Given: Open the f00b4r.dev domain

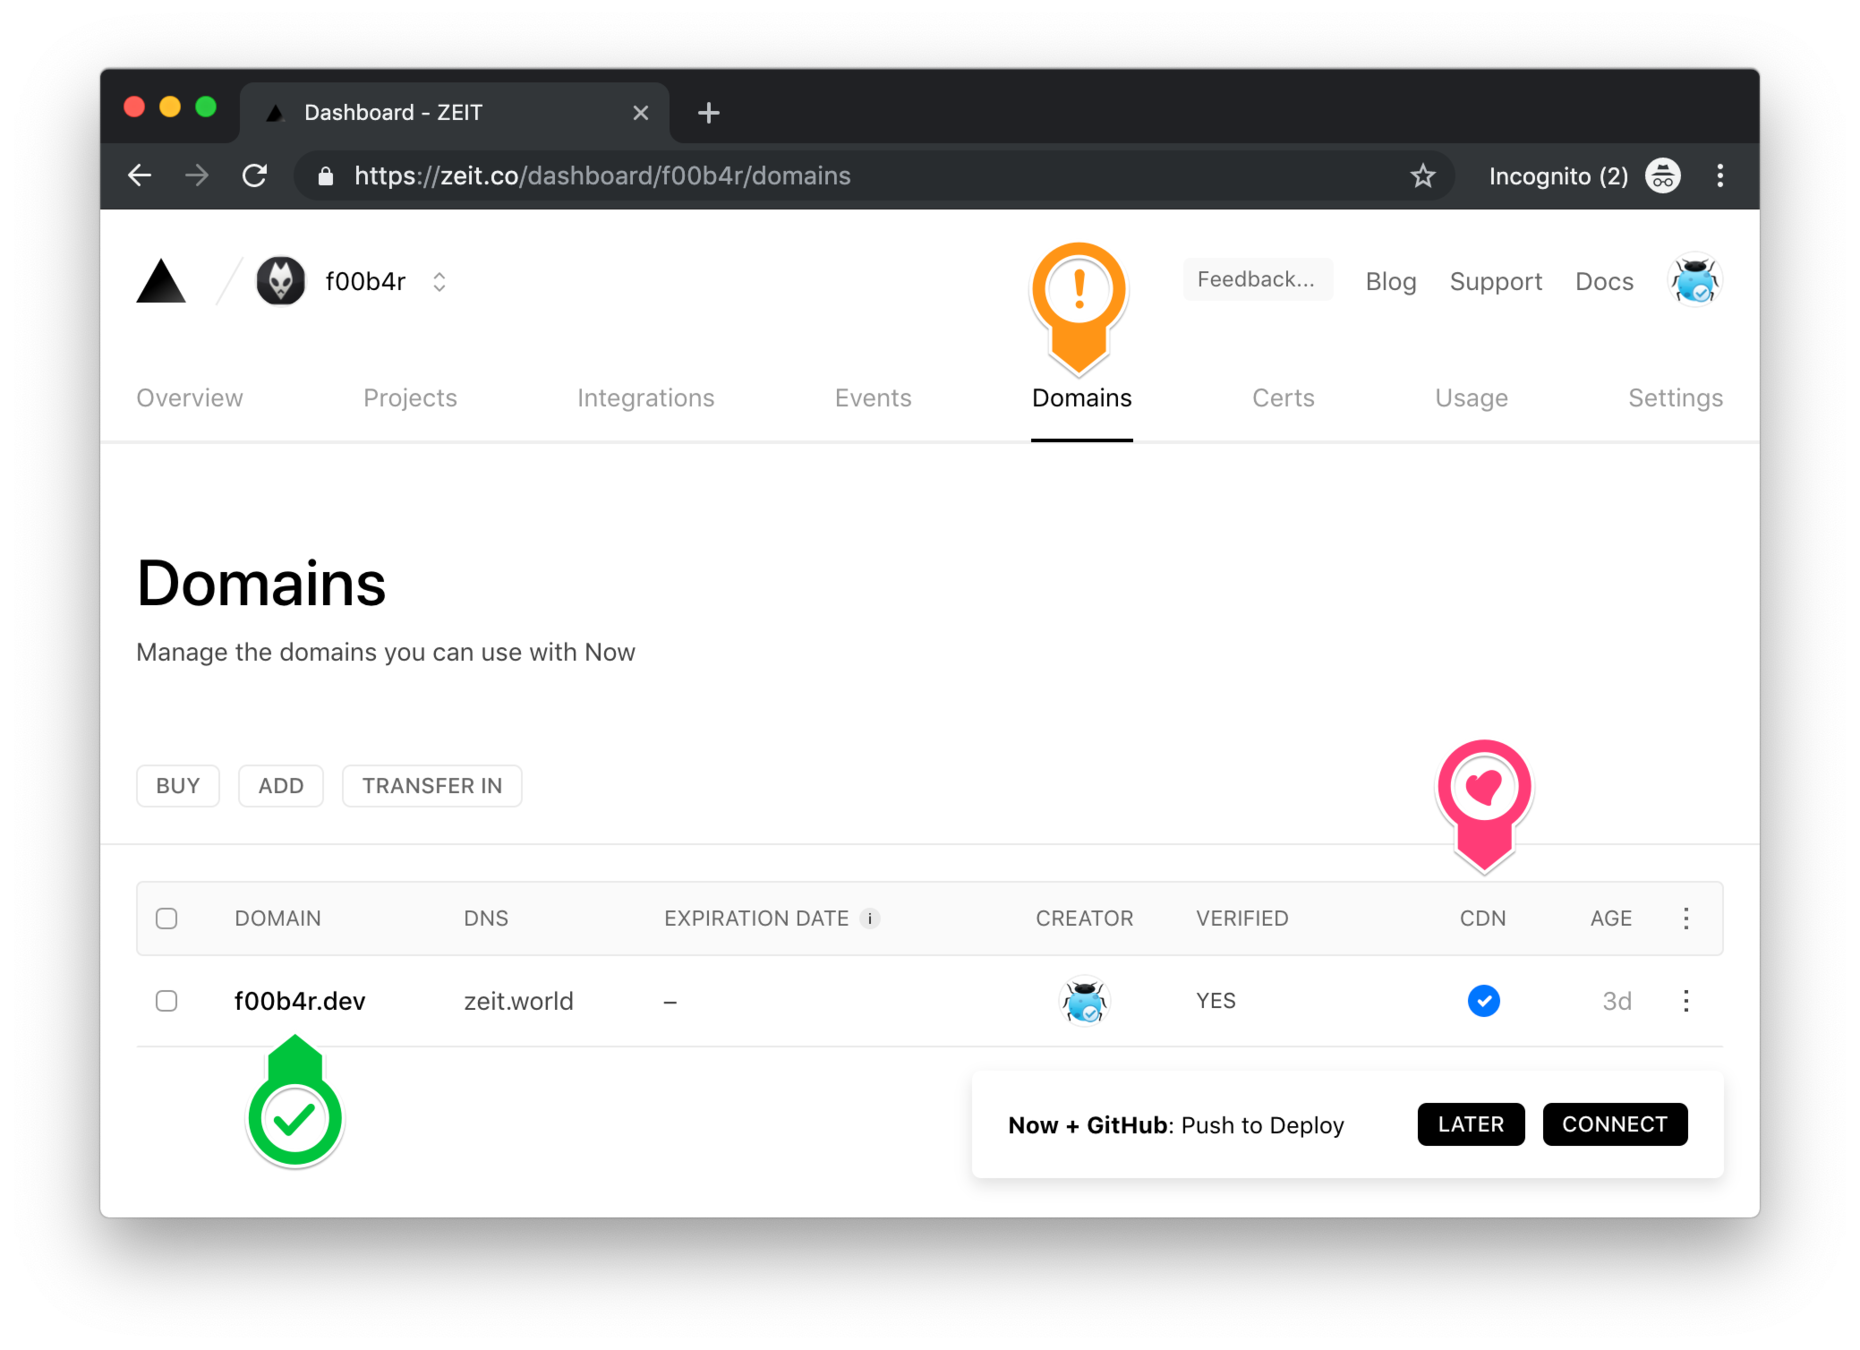Looking at the screenshot, I should [300, 1001].
